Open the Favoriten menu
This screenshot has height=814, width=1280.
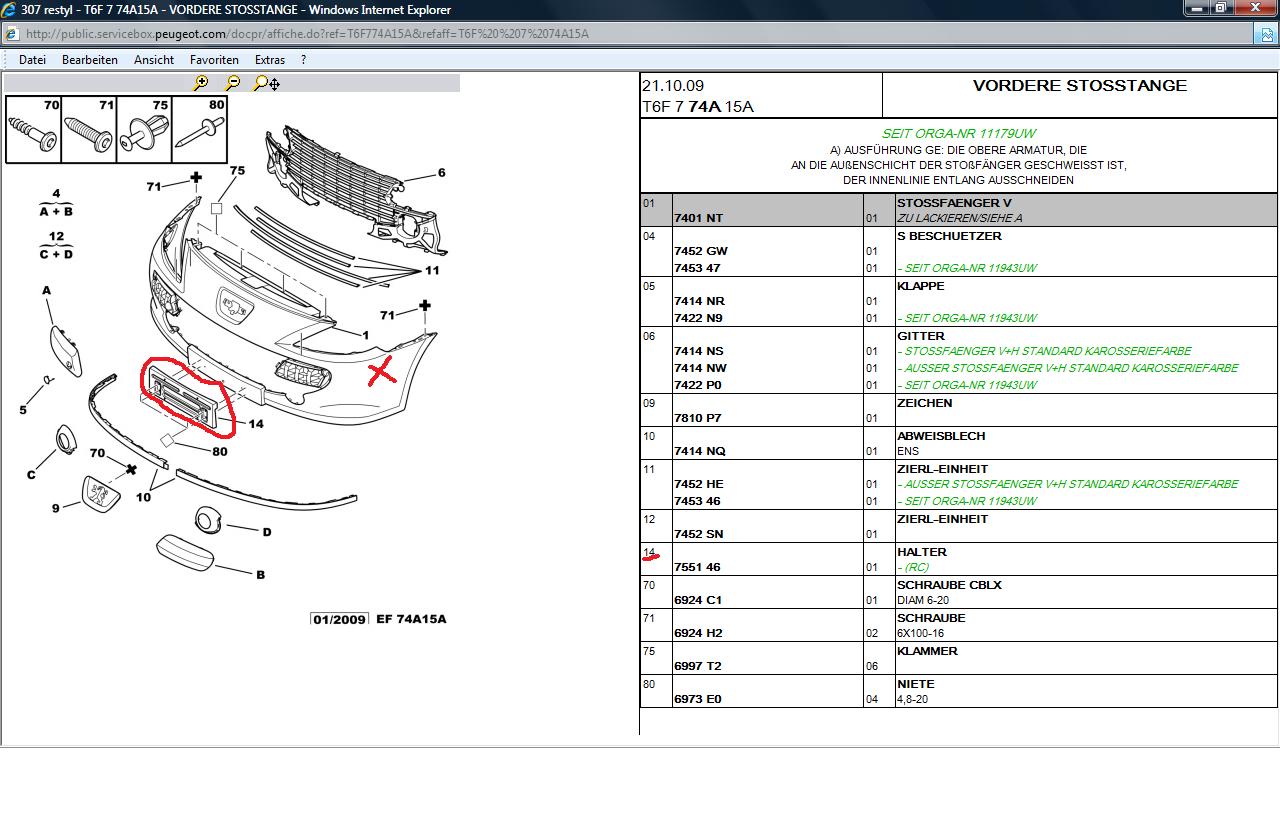click(214, 60)
